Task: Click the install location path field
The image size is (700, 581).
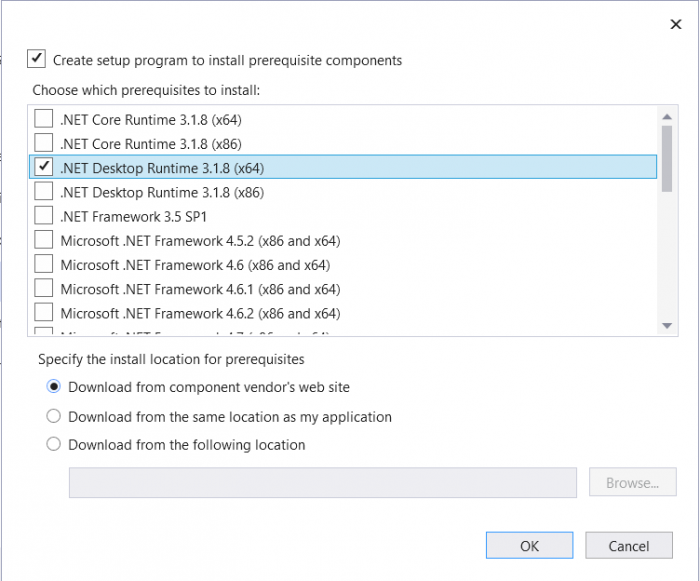Action: (x=322, y=483)
